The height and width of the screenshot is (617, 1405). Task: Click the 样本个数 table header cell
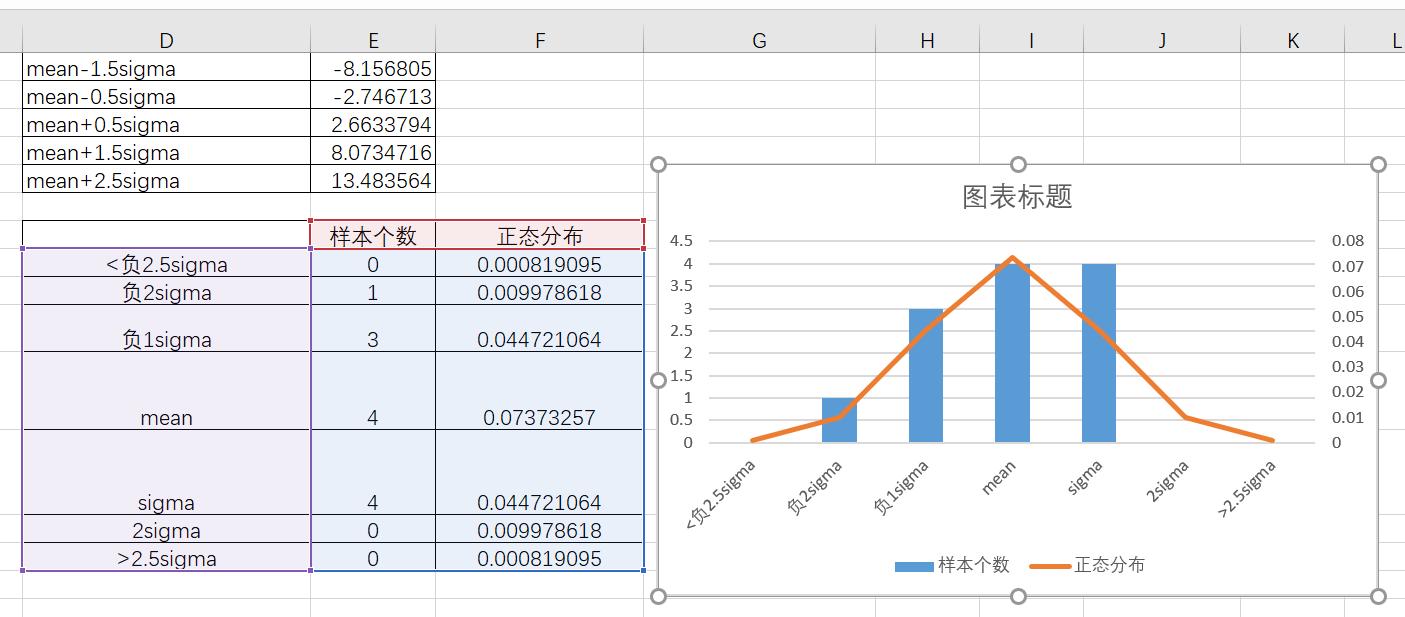point(373,235)
